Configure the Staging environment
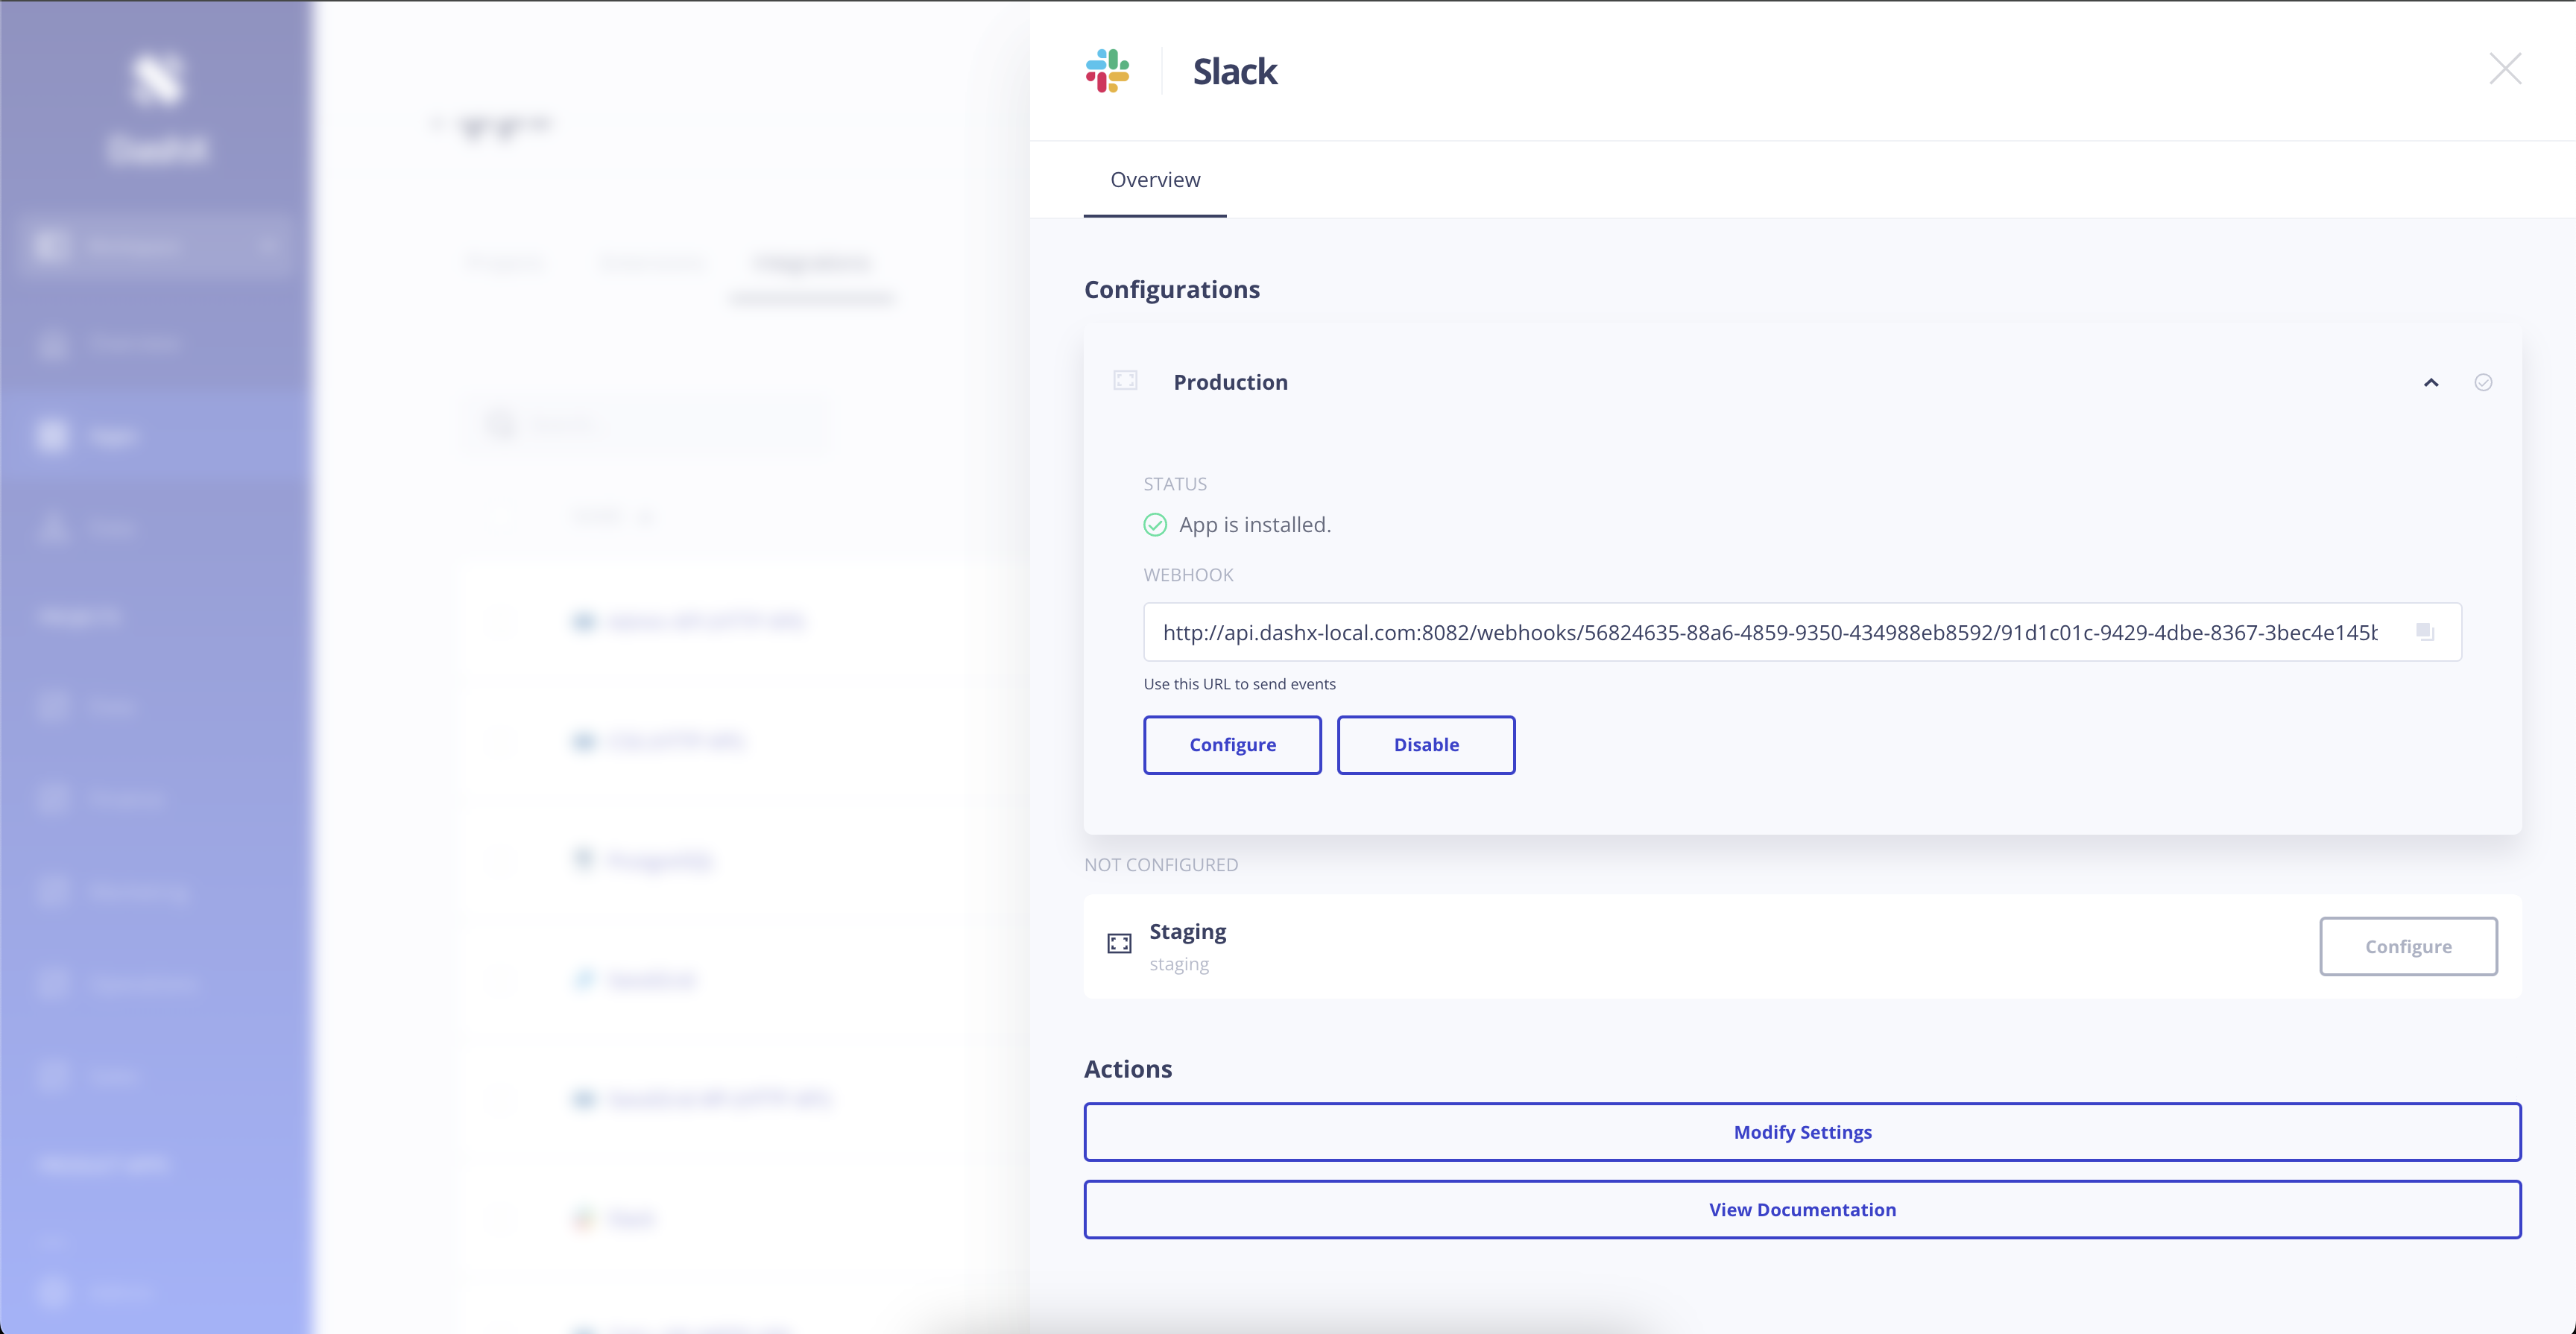 pos(2408,947)
